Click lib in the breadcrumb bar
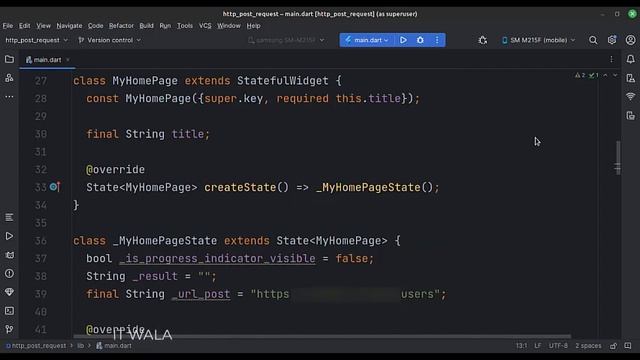 (80, 346)
